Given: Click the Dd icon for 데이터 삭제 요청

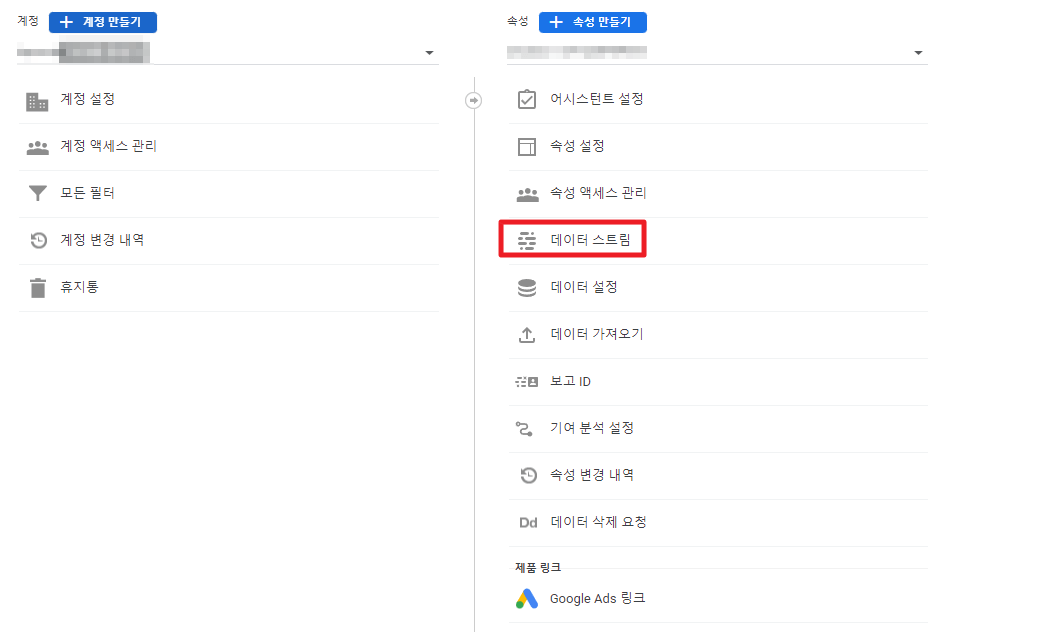Looking at the screenshot, I should [x=528, y=521].
